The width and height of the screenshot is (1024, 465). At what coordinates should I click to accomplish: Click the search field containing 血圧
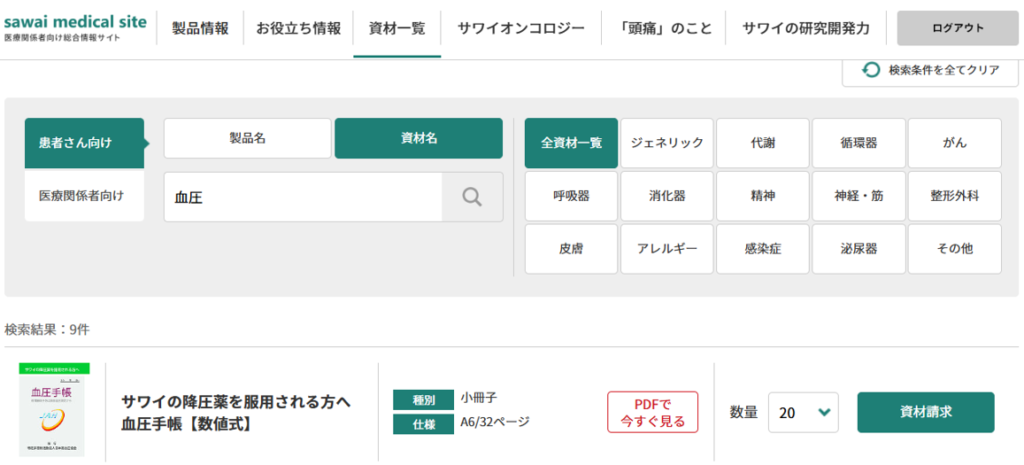click(303, 197)
